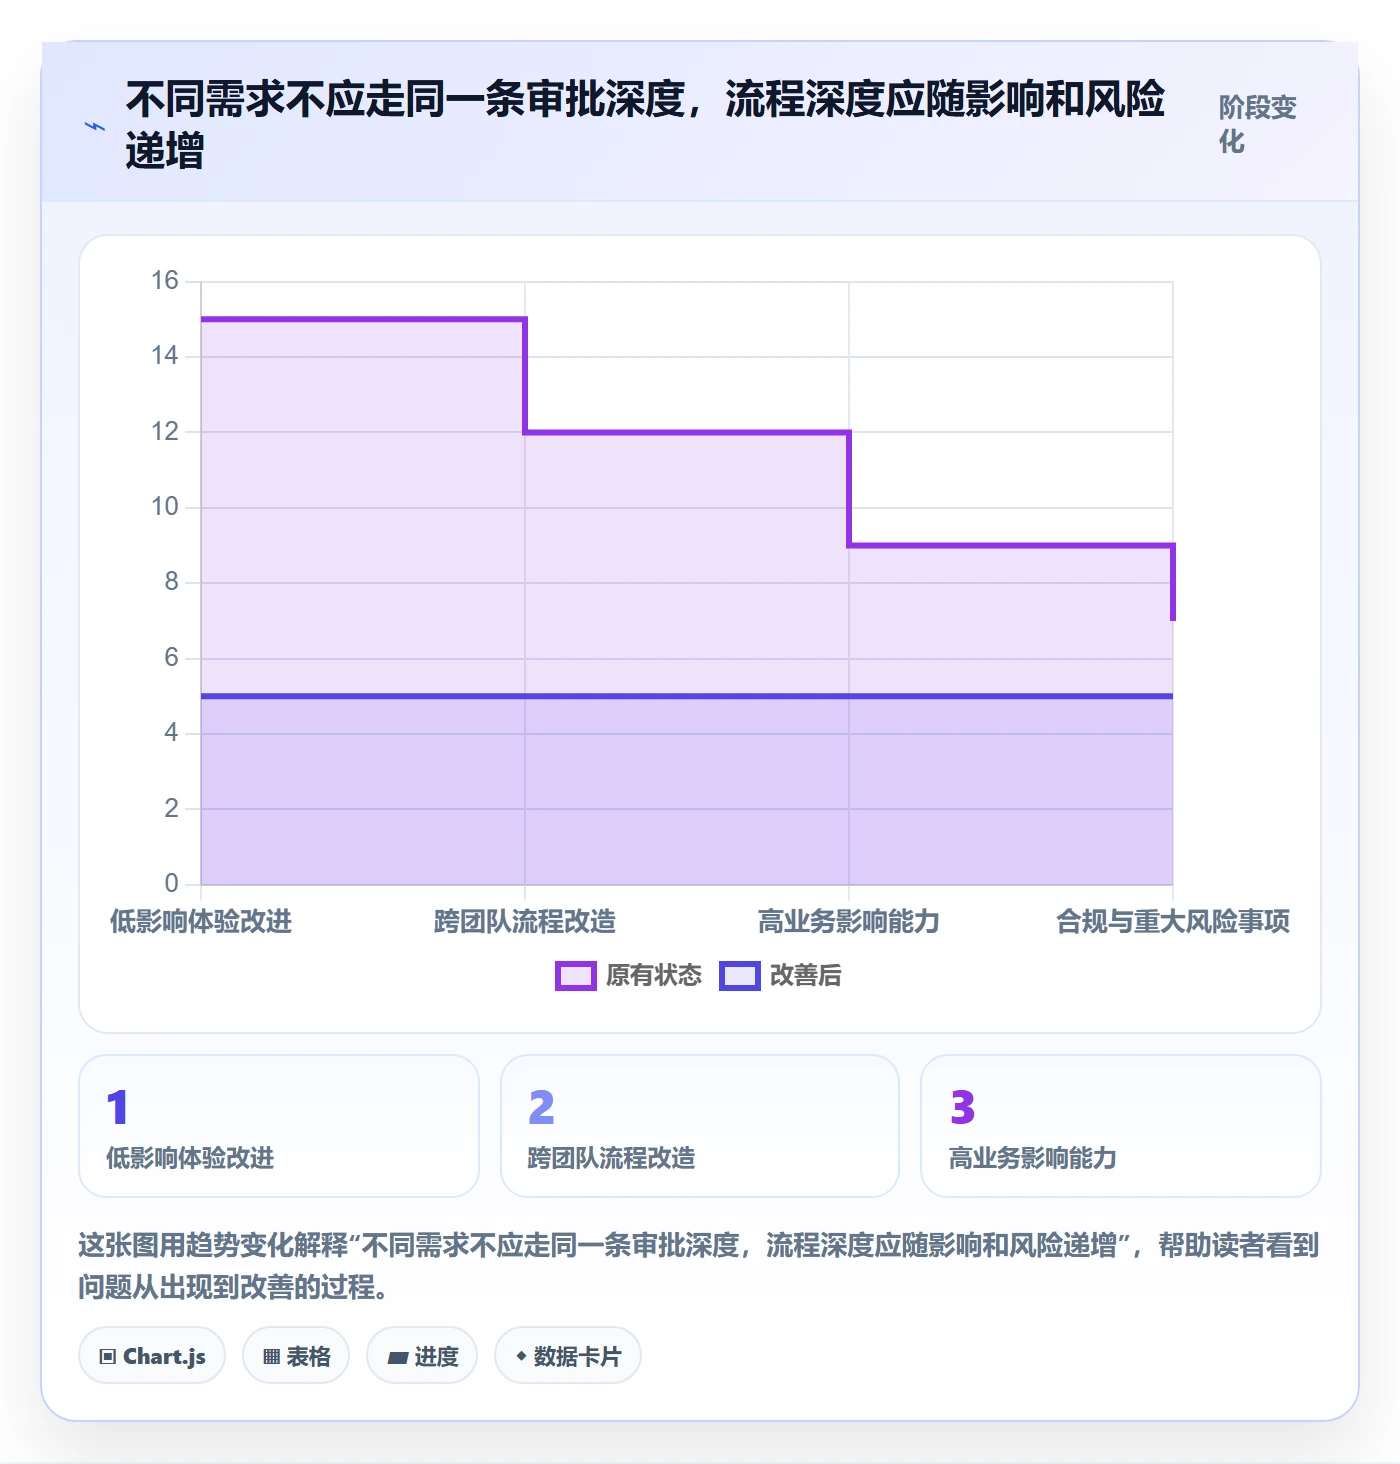
Task: Select the Chart.js tag chip
Action: (152, 1356)
